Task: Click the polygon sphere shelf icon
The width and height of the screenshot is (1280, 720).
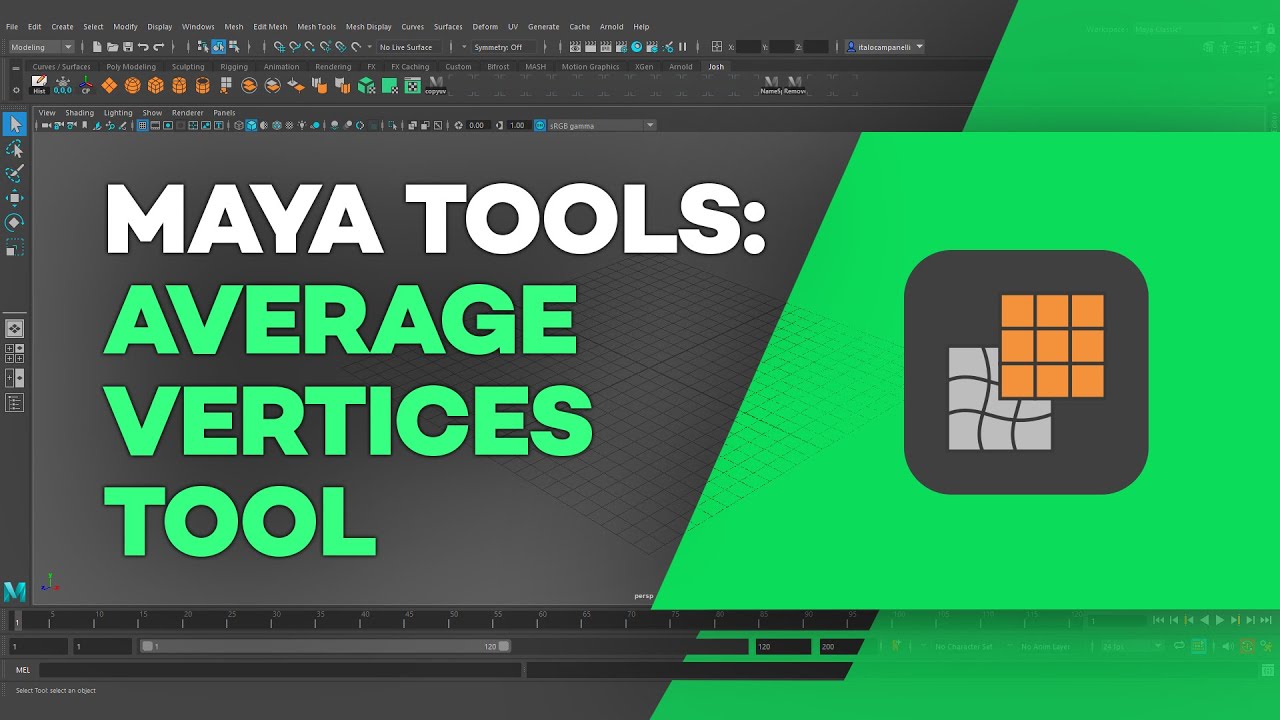Action: click(132, 85)
